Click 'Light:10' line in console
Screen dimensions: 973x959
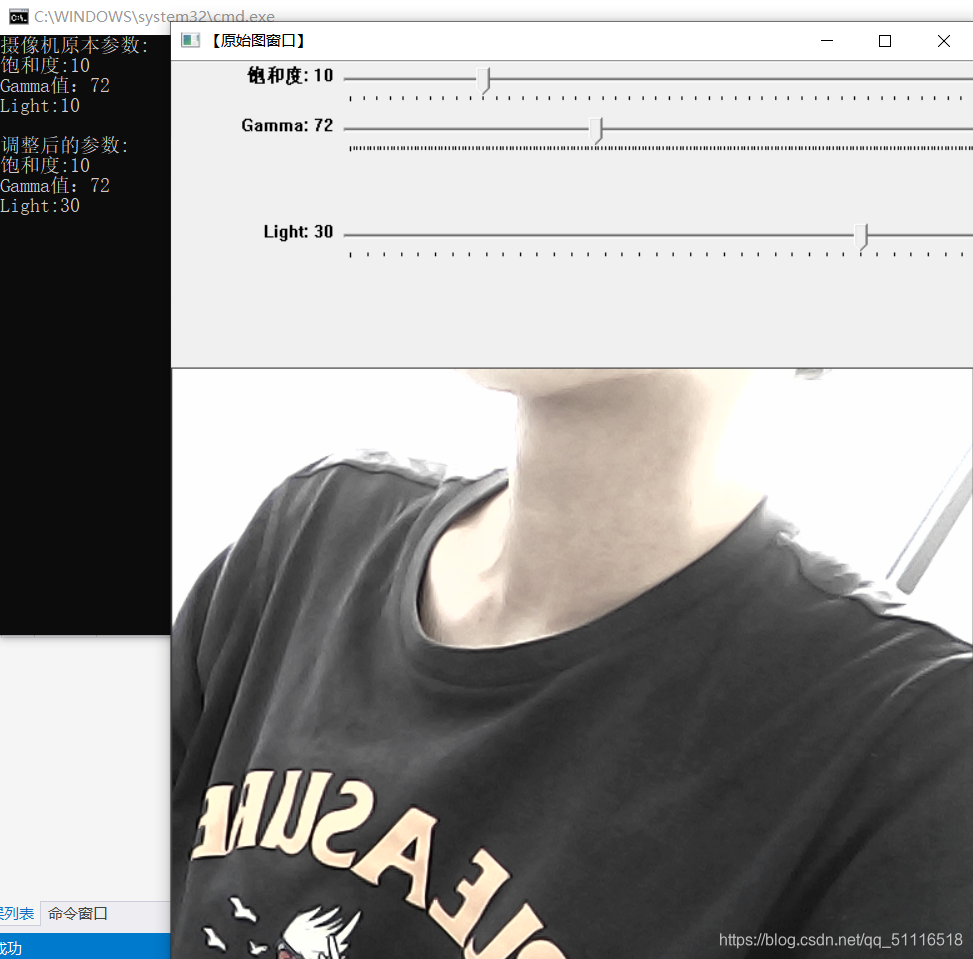pyautogui.click(x=40, y=106)
